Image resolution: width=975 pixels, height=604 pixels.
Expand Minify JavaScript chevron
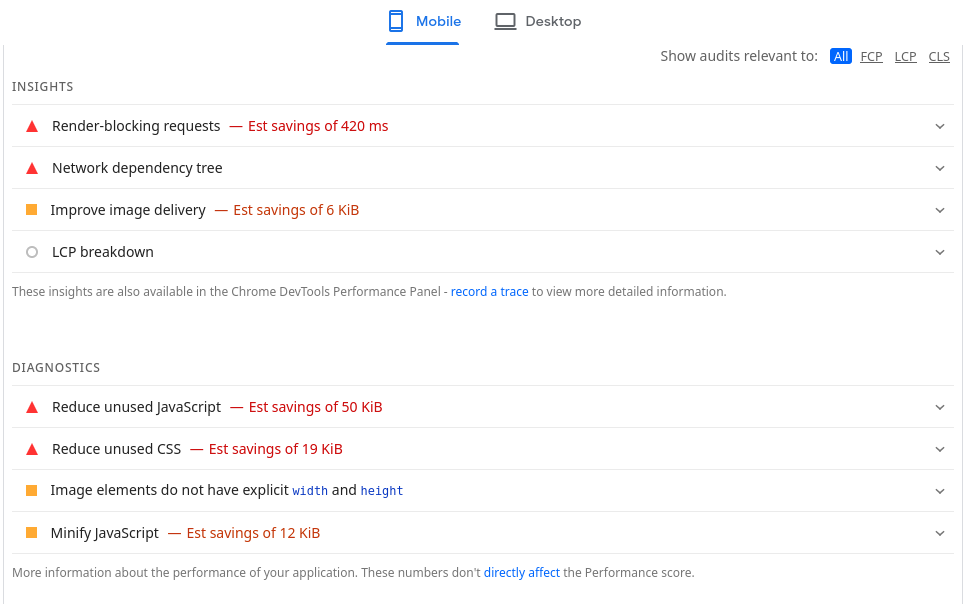point(940,533)
